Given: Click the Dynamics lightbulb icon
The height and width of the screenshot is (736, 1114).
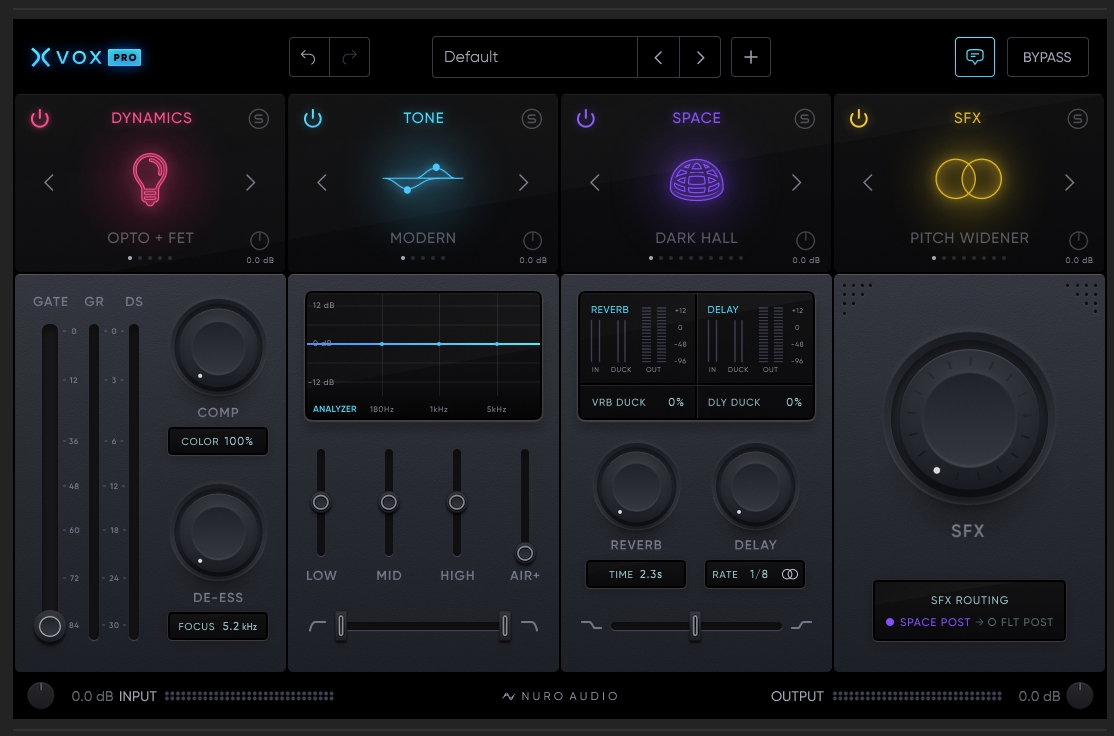Looking at the screenshot, I should (x=151, y=179).
